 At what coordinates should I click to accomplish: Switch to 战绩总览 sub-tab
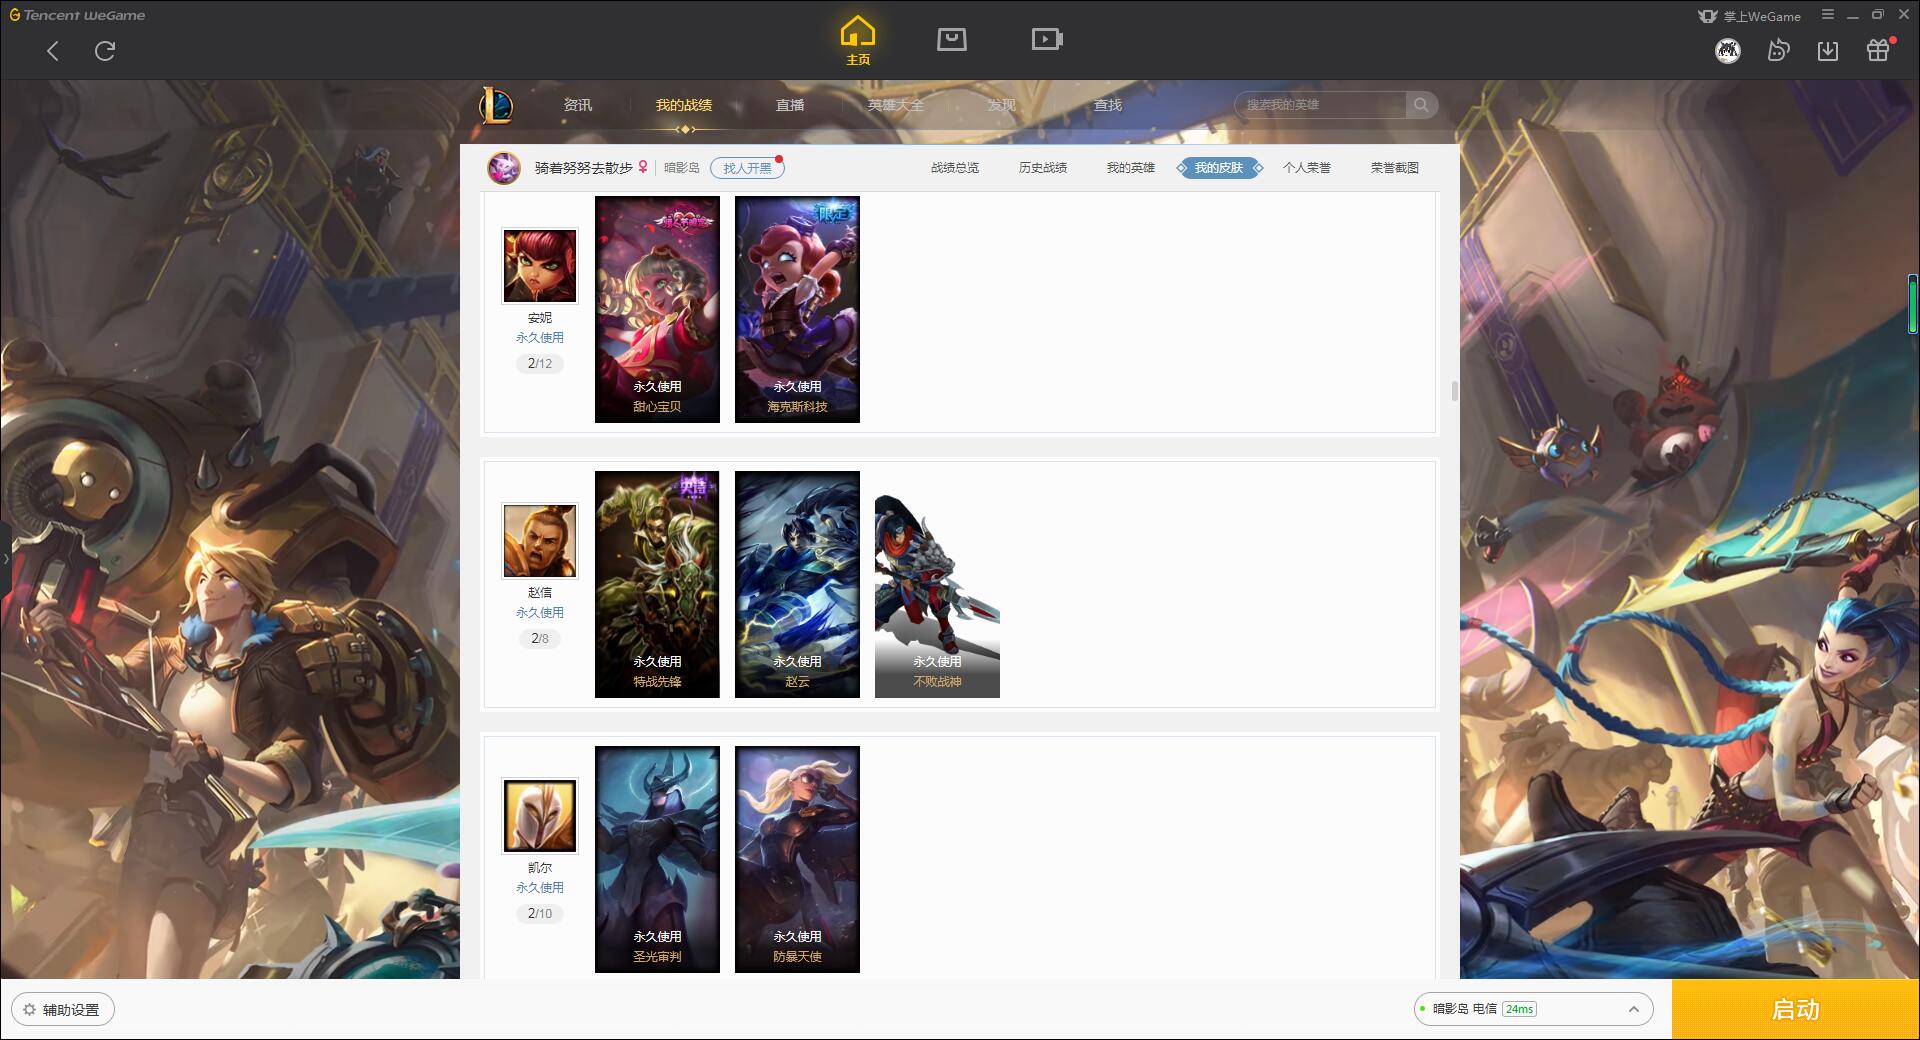pos(955,168)
